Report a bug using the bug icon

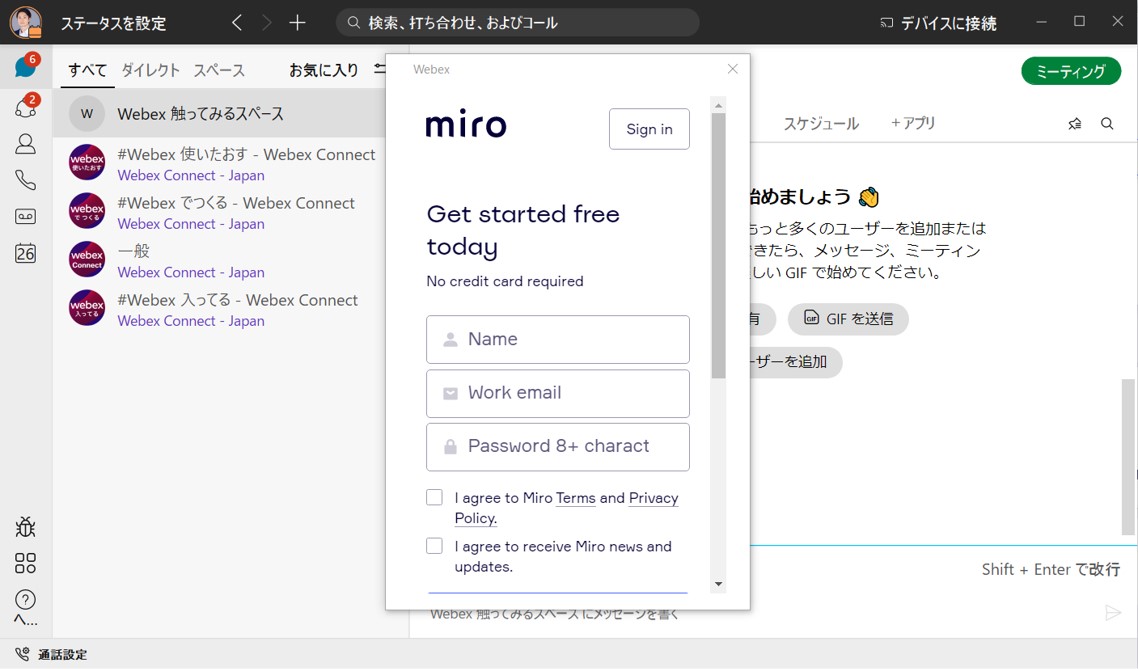26,527
